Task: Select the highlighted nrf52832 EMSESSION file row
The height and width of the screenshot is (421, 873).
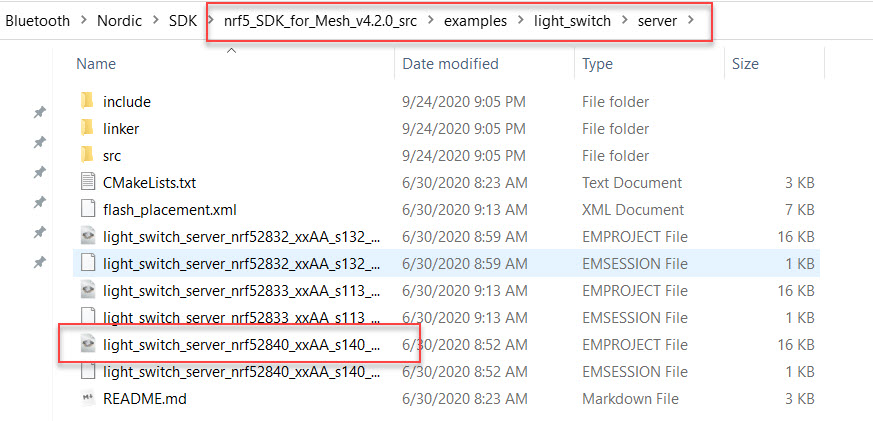Action: 241,263
